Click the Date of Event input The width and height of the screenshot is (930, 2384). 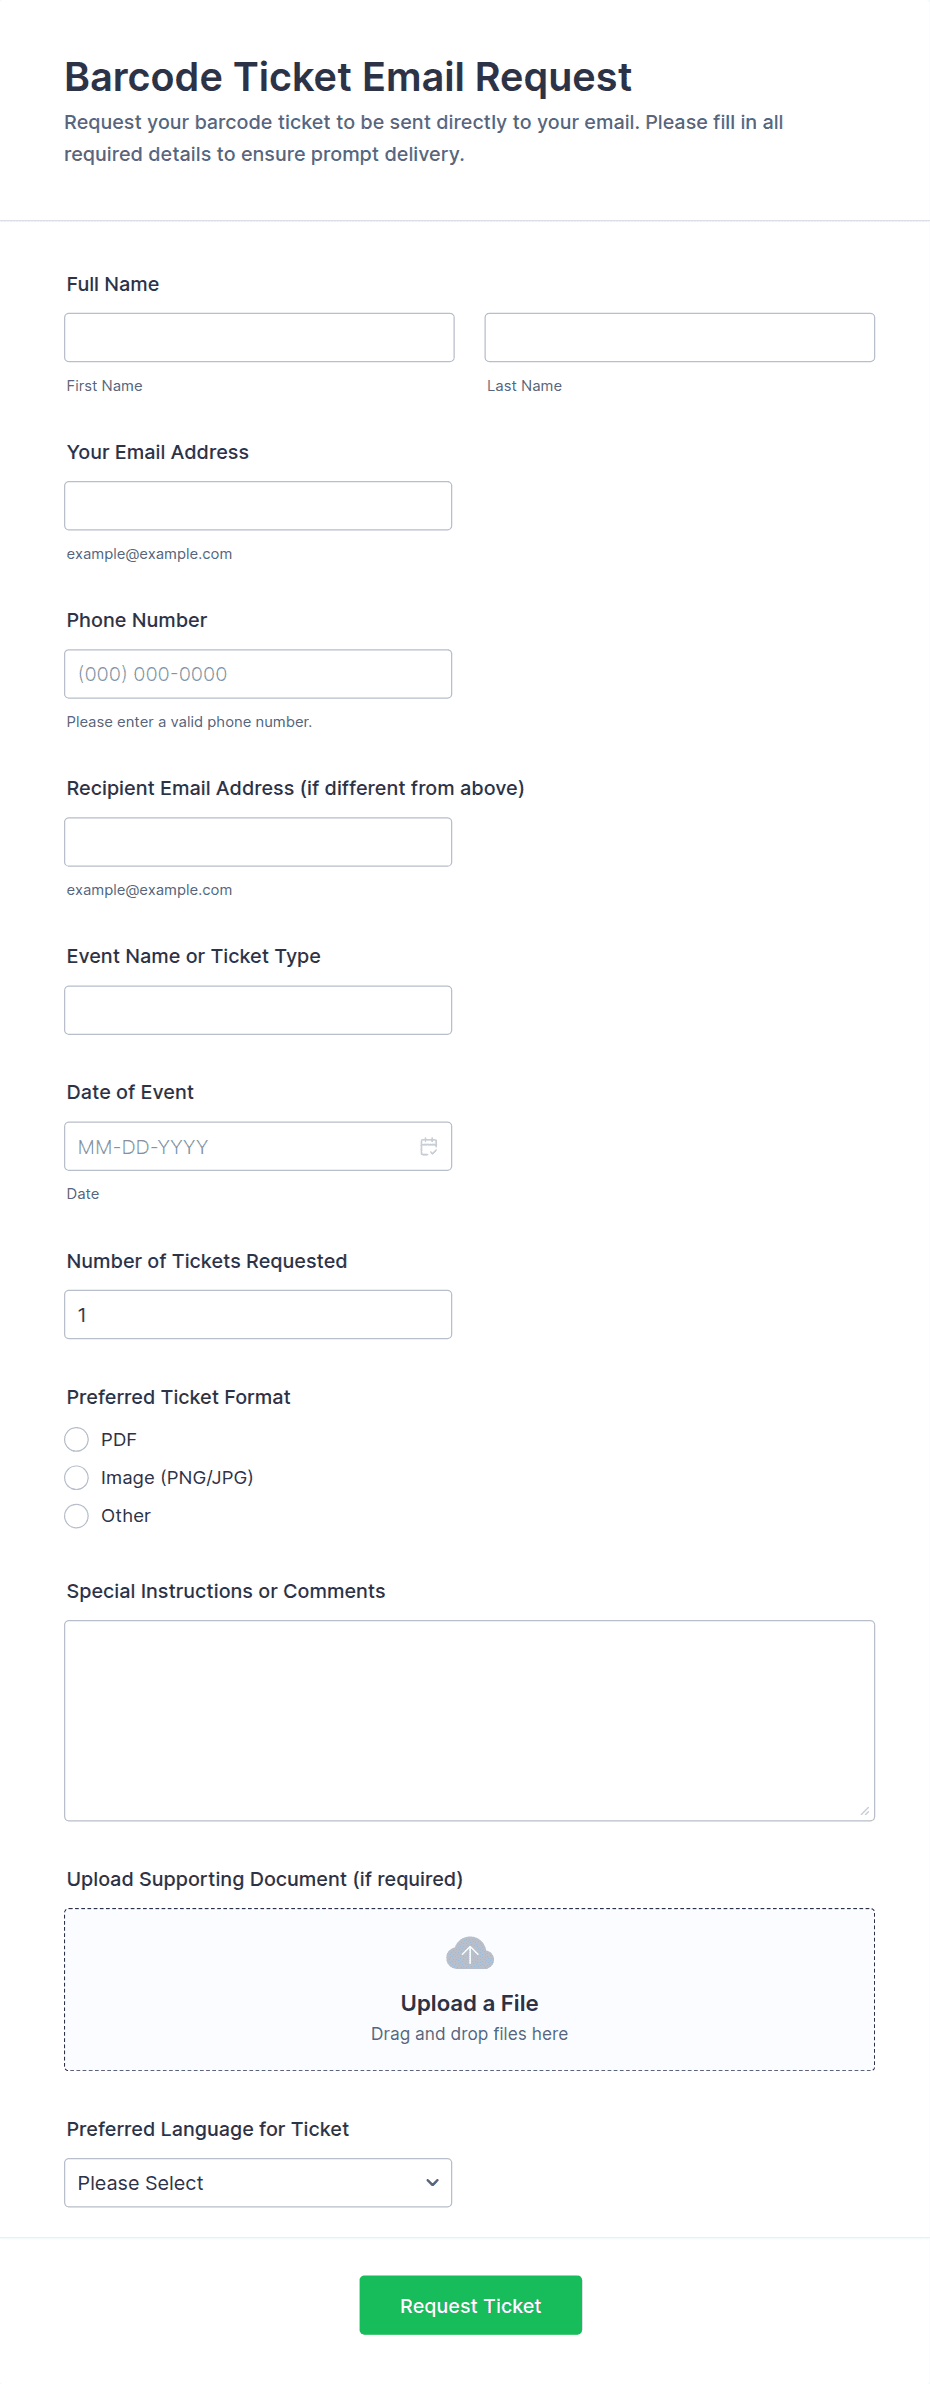240,1146
